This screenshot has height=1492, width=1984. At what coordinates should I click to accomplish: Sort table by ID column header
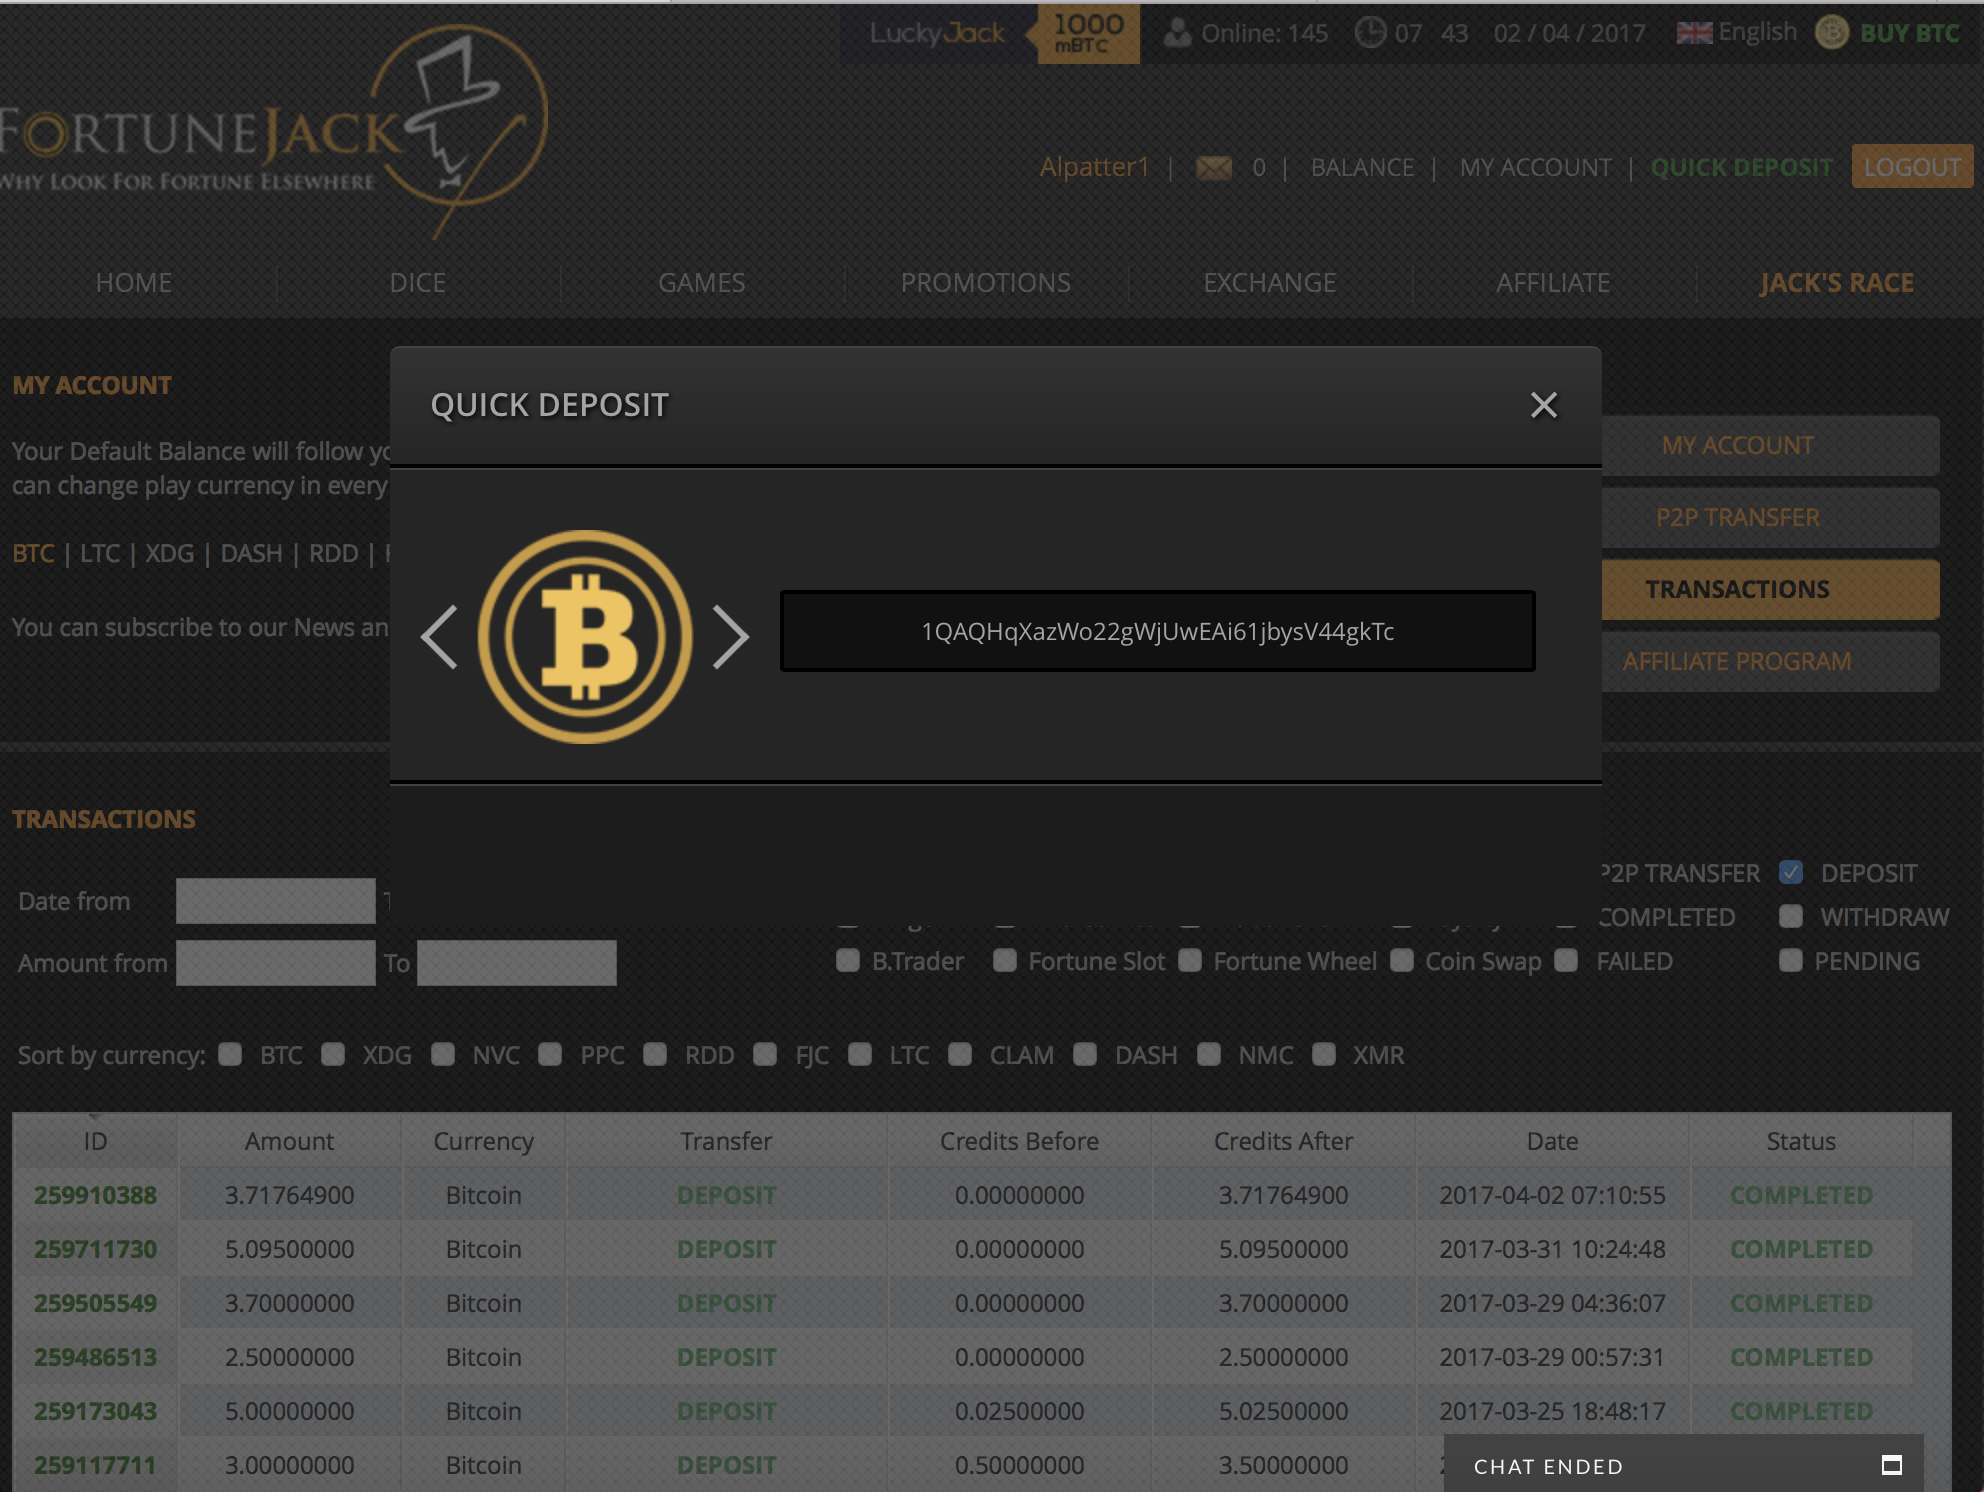point(96,1141)
